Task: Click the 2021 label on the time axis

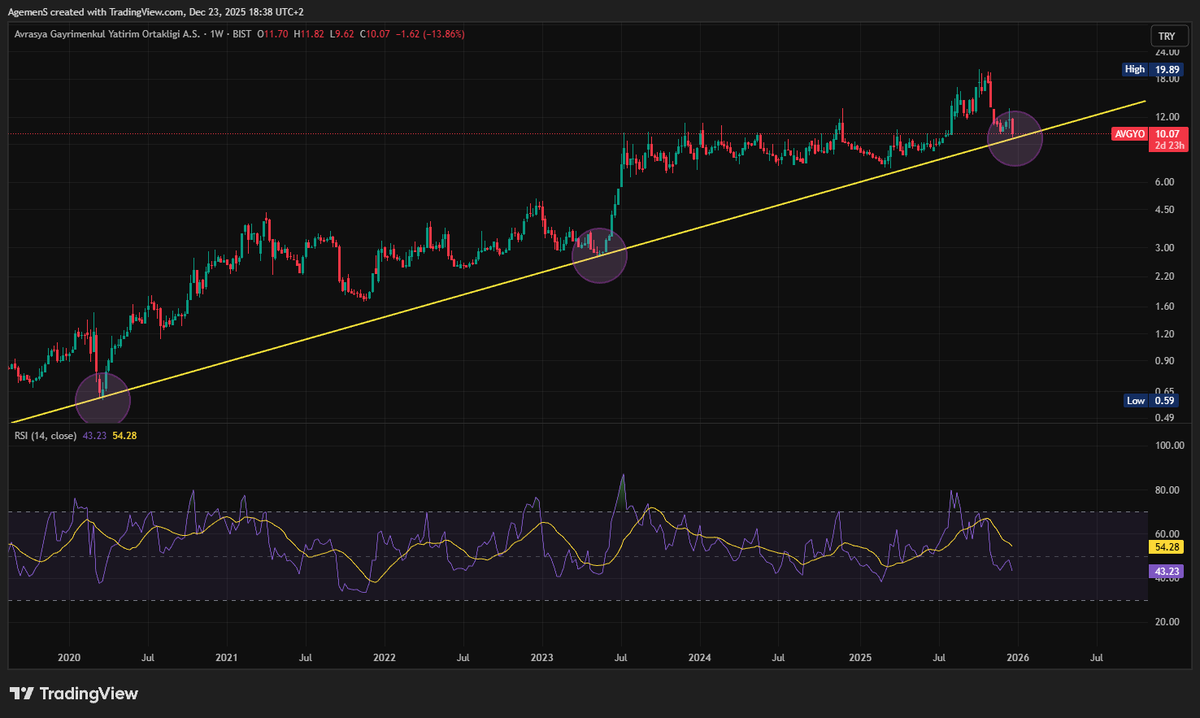Action: [x=226, y=659]
